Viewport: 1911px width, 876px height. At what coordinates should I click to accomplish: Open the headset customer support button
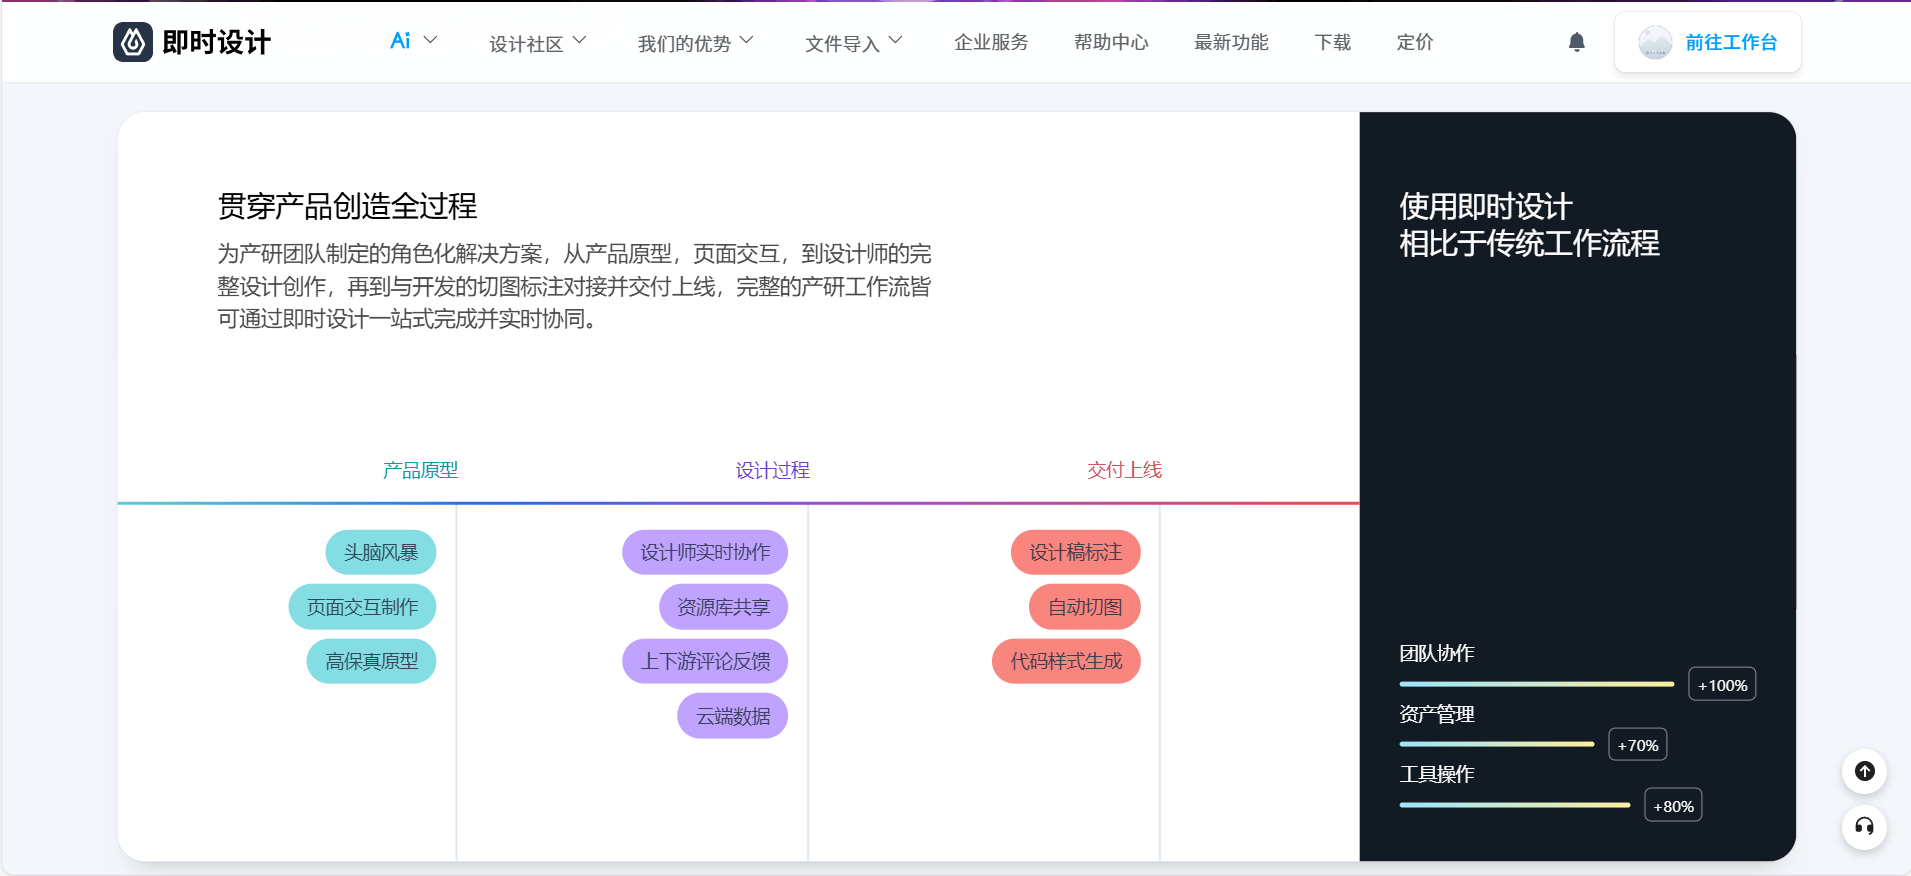pyautogui.click(x=1864, y=827)
